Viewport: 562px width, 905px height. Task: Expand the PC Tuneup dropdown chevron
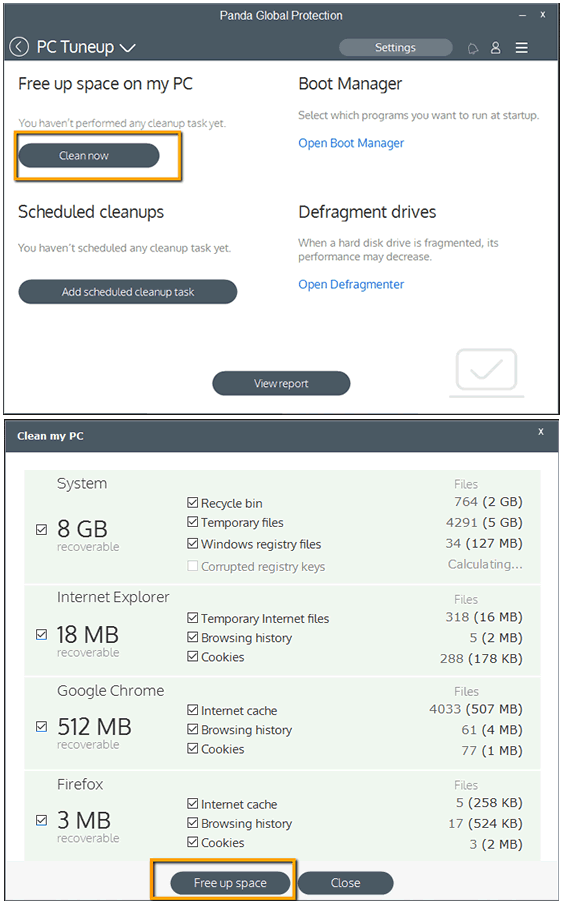128,48
